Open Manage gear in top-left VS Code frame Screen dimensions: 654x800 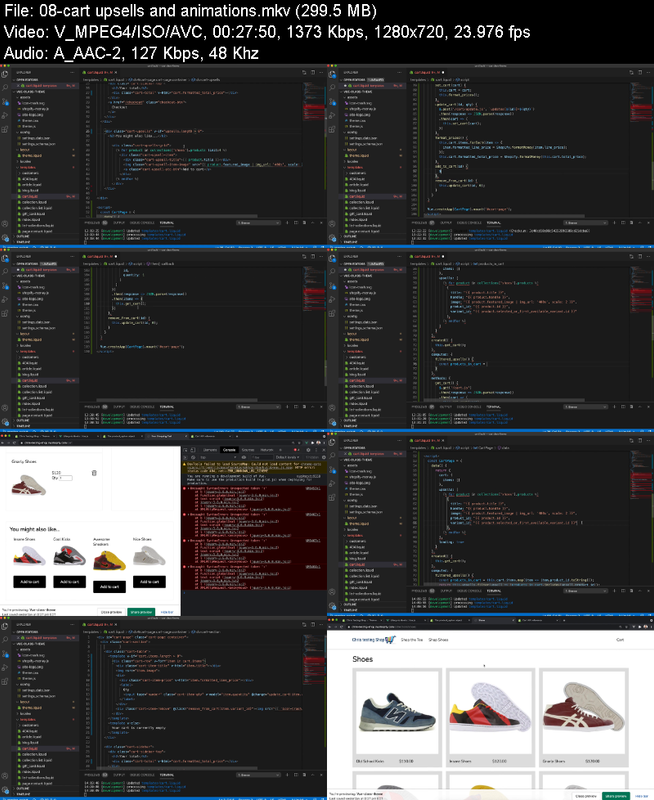point(5,237)
